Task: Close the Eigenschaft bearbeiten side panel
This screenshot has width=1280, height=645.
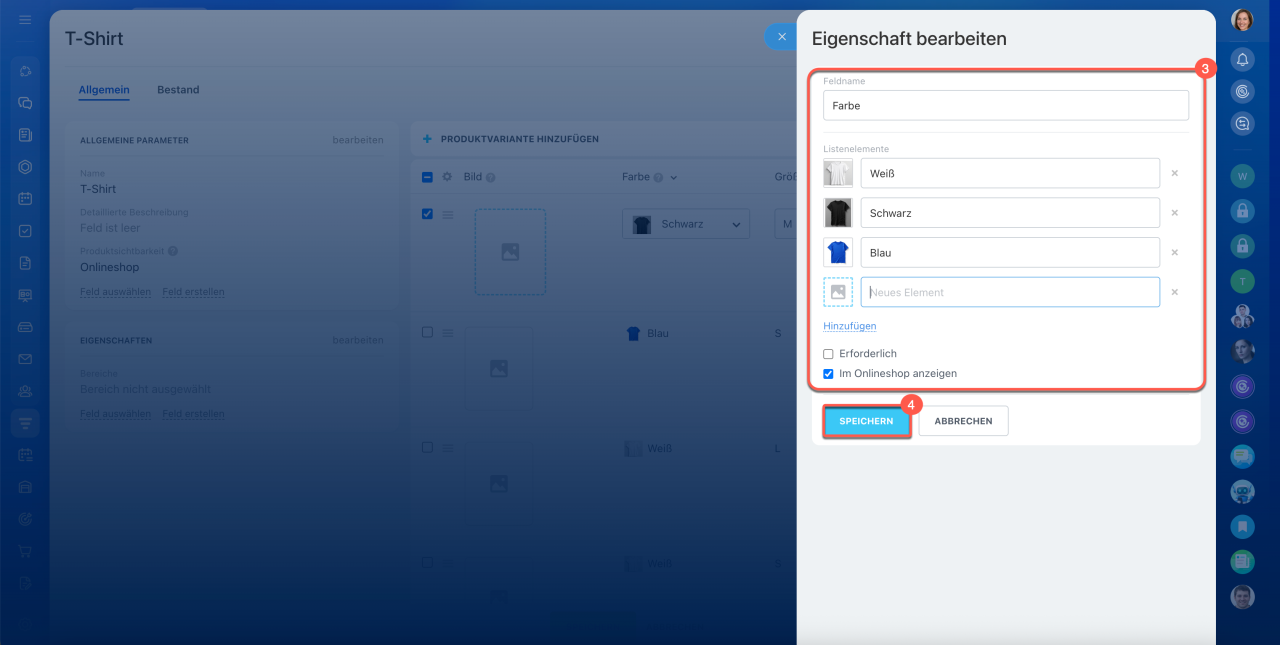Action: click(781, 37)
